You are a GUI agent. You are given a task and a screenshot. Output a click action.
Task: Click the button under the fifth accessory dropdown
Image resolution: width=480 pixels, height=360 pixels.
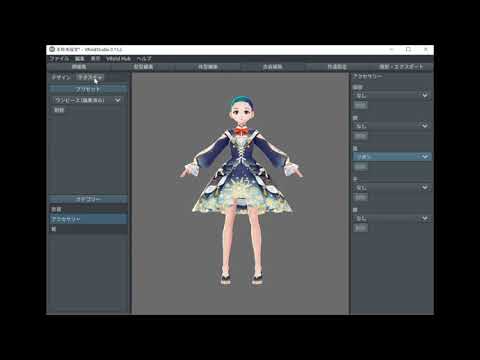360,228
